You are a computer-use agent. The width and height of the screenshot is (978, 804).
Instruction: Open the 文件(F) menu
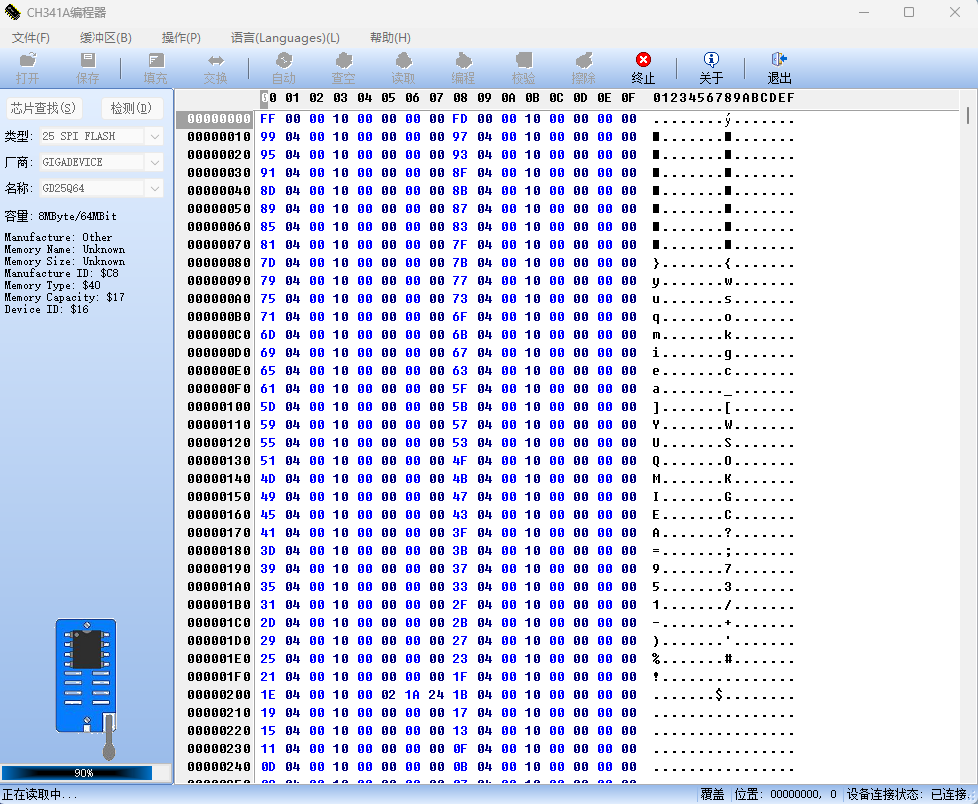[31, 37]
